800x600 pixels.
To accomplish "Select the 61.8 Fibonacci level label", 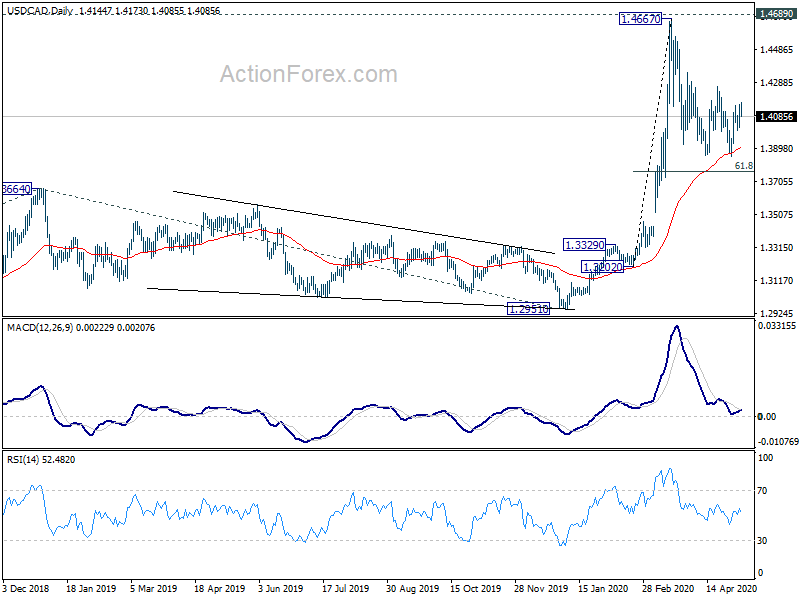I will tap(743, 166).
